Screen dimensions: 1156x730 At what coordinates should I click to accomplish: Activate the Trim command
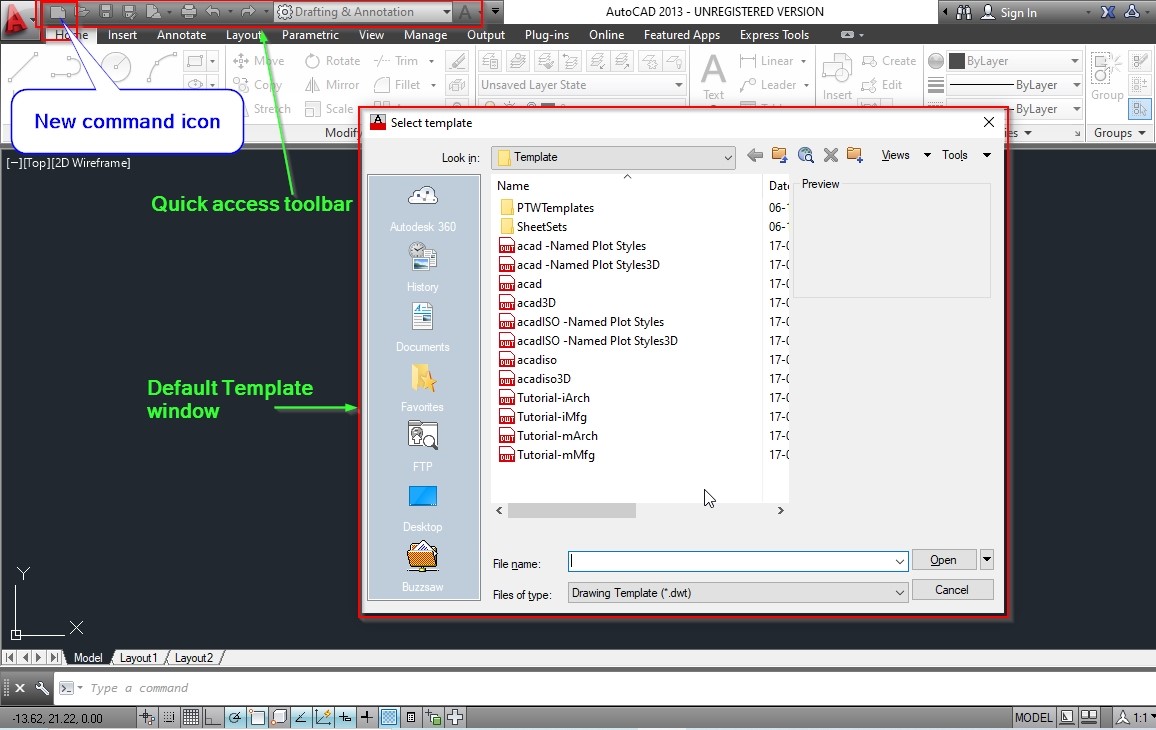click(x=404, y=60)
